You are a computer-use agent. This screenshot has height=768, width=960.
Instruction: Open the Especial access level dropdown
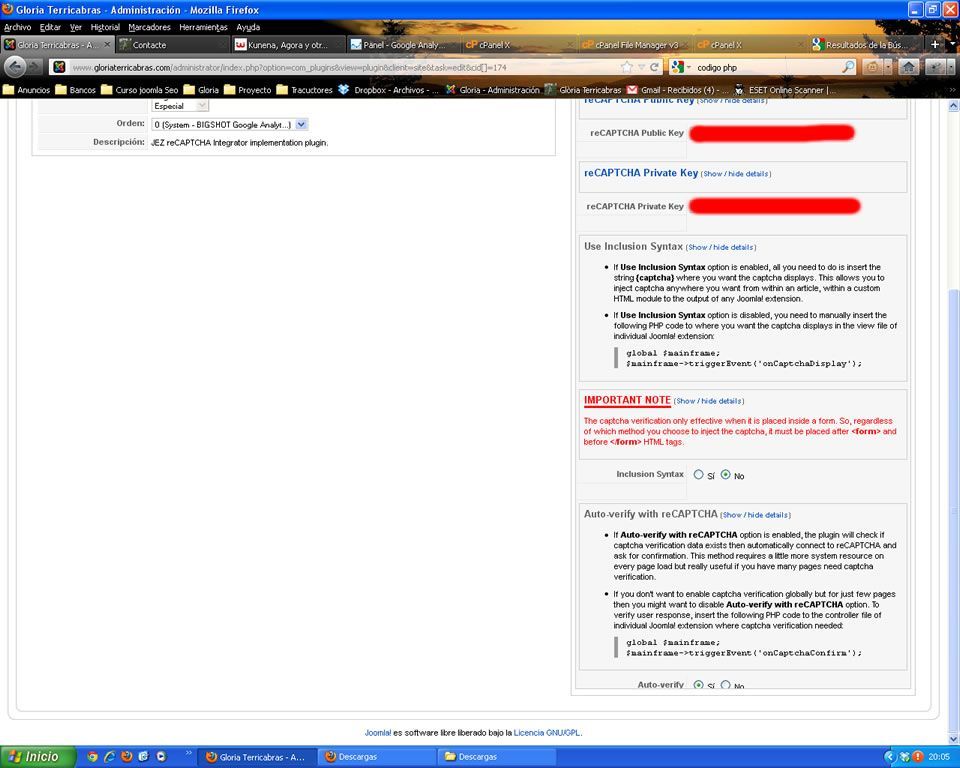[180, 106]
